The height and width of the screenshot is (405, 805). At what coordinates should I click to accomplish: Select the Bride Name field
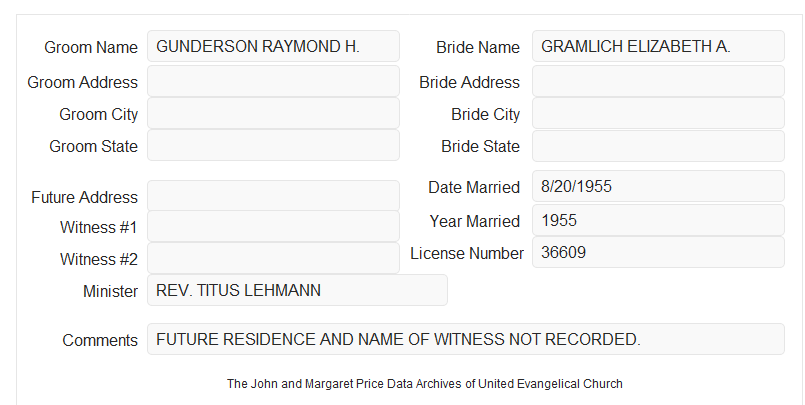658,46
